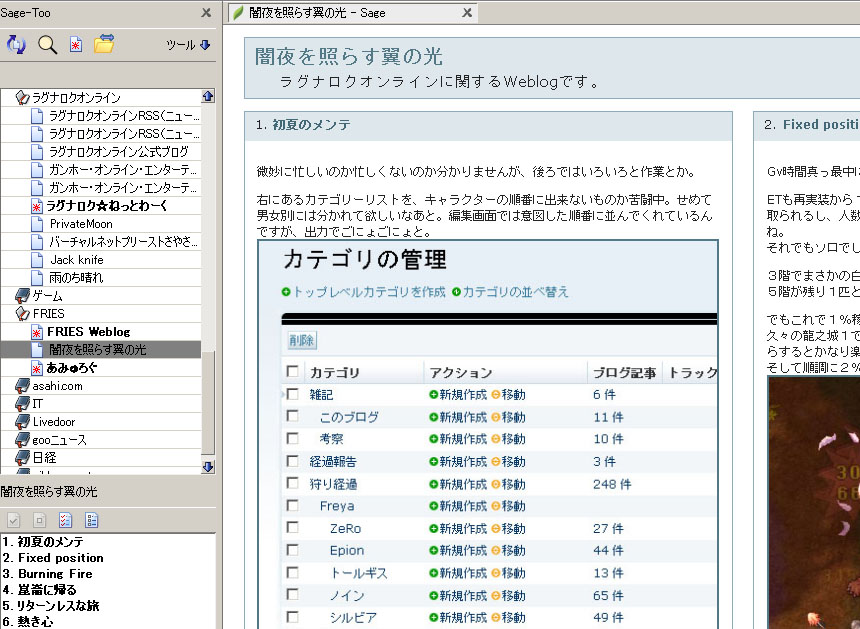Screen dimensions: 860x629
Task: Click the feed tree scrollbar down arrow
Action: click(208, 467)
